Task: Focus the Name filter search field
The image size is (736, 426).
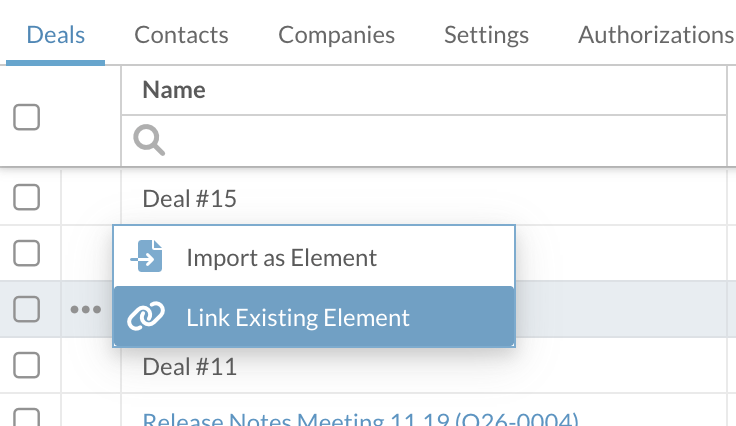Action: (x=440, y=141)
